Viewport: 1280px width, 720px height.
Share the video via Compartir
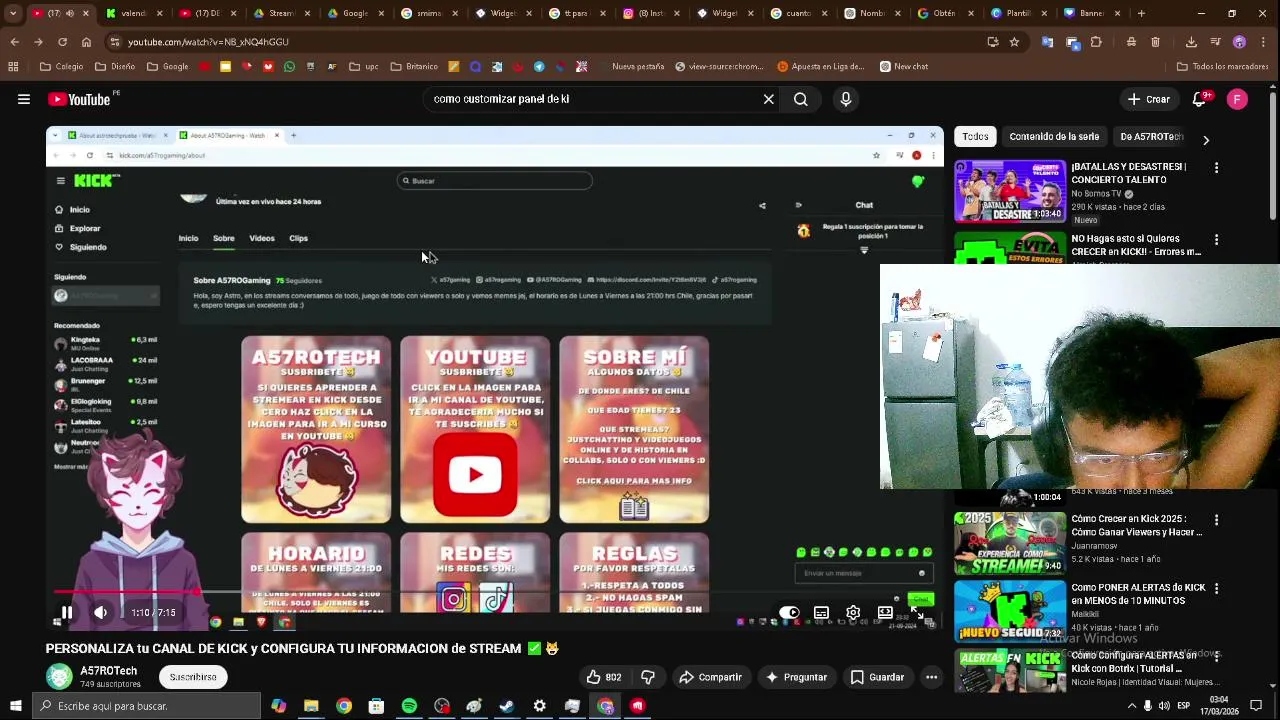pos(710,677)
